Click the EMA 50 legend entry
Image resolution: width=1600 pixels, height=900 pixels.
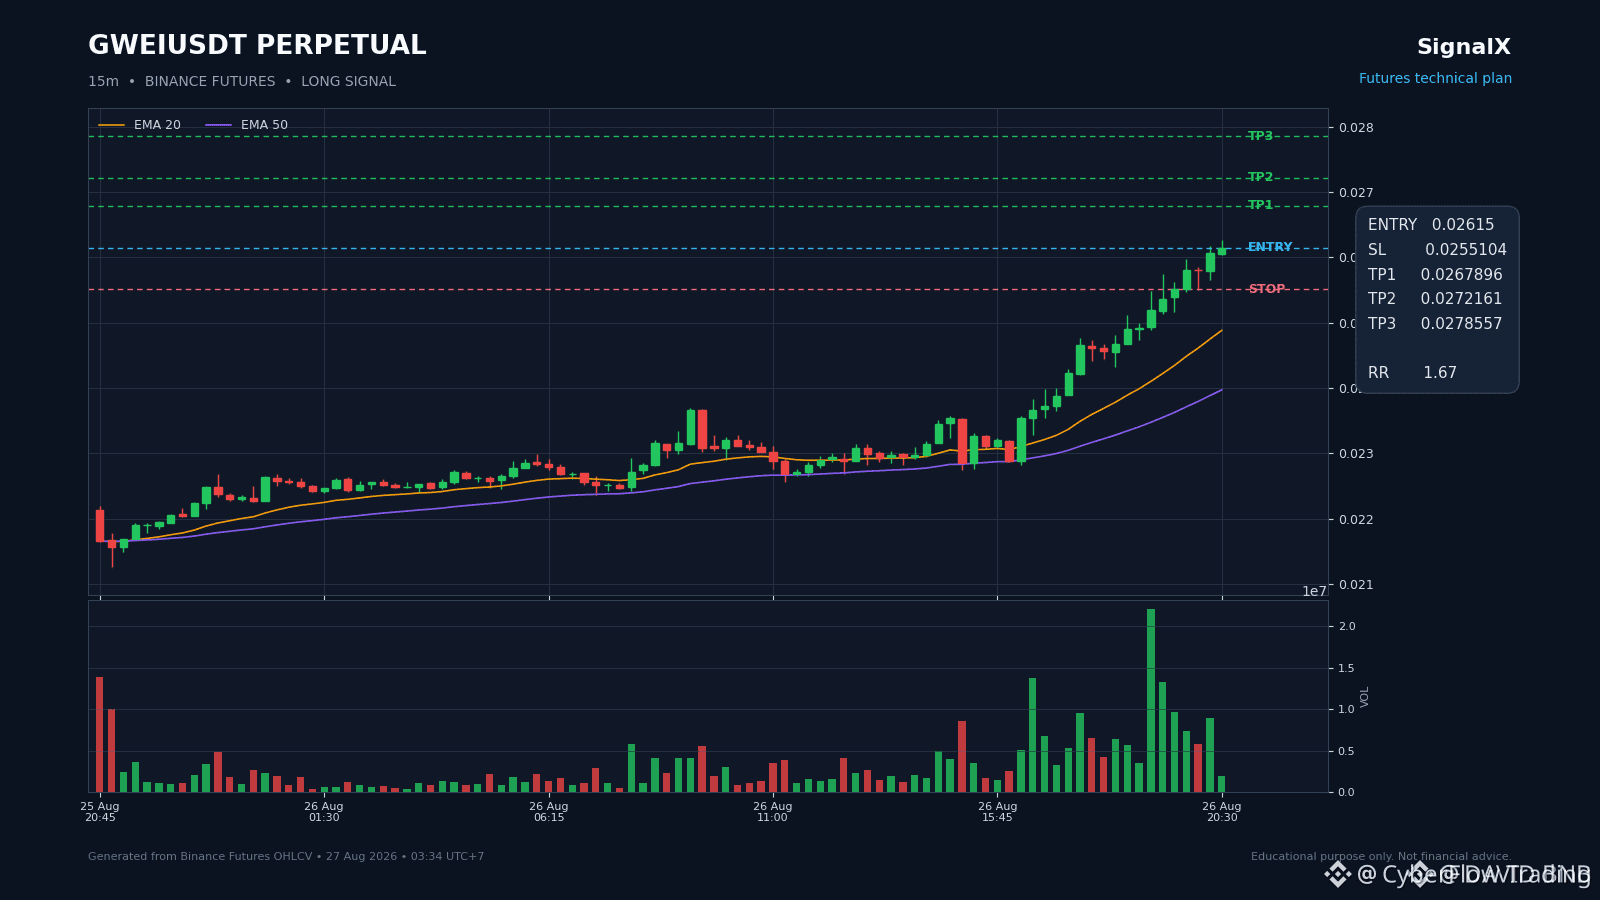247,125
